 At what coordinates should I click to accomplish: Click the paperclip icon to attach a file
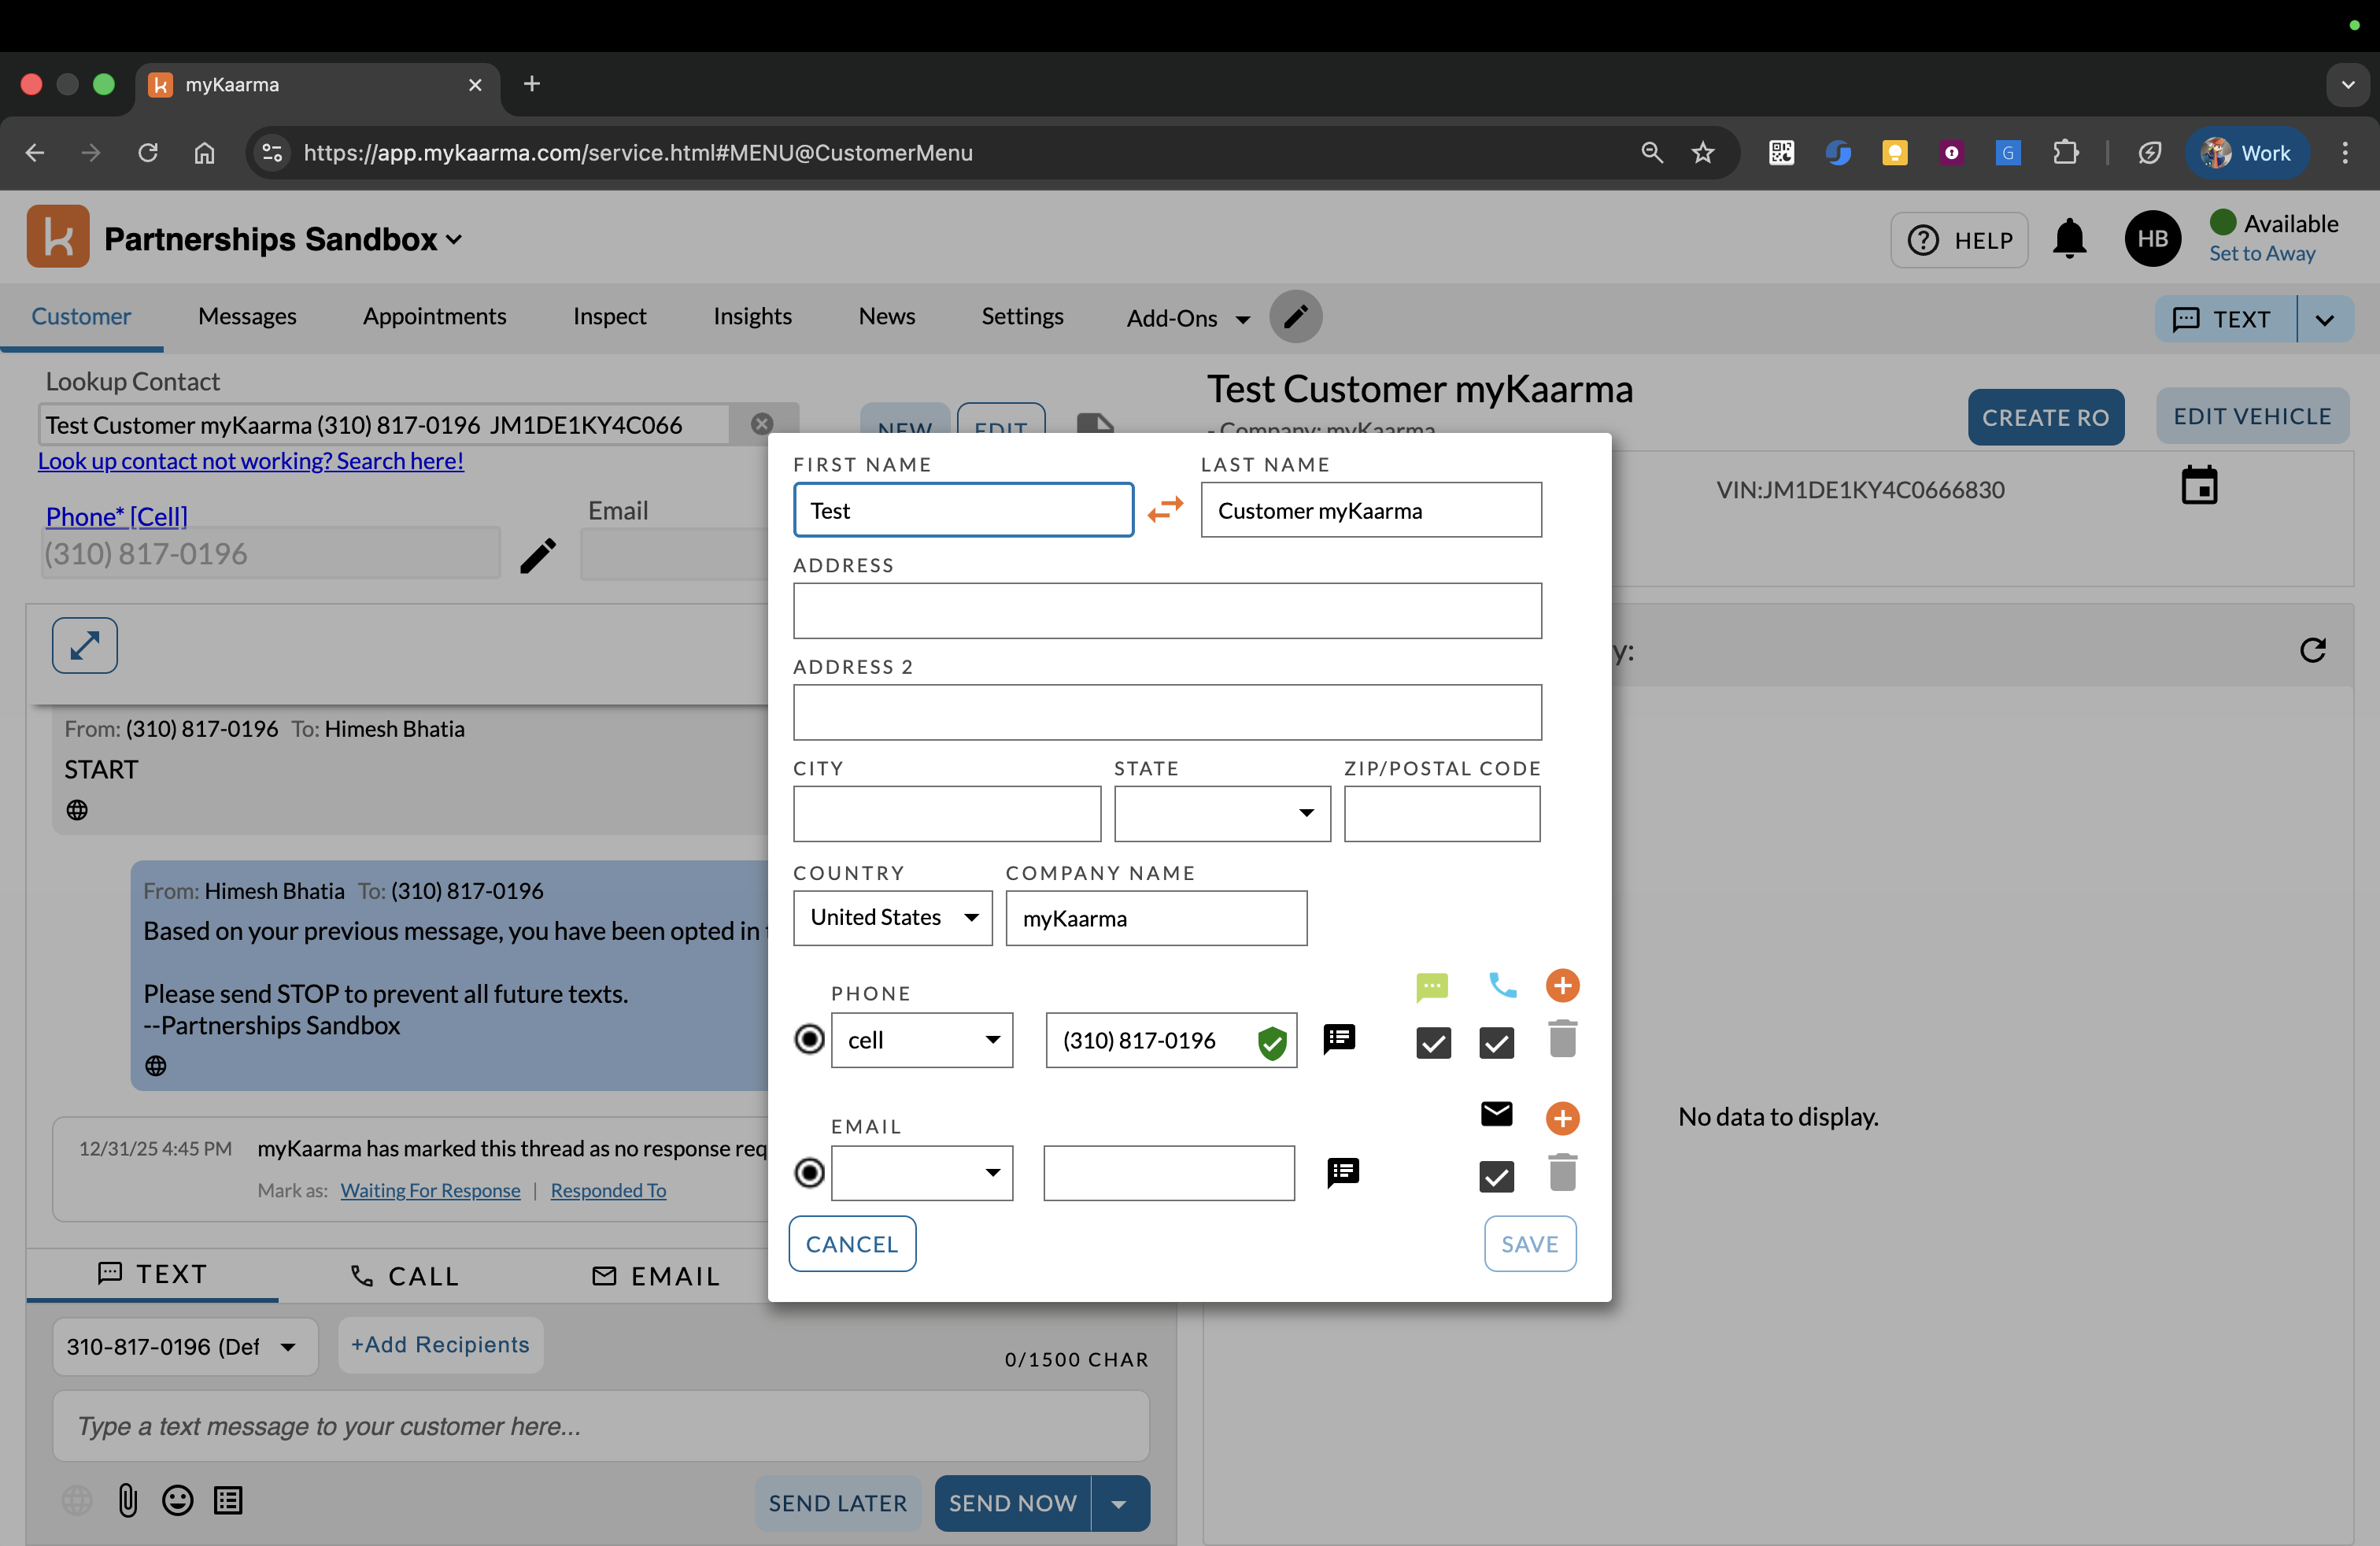tap(127, 1500)
